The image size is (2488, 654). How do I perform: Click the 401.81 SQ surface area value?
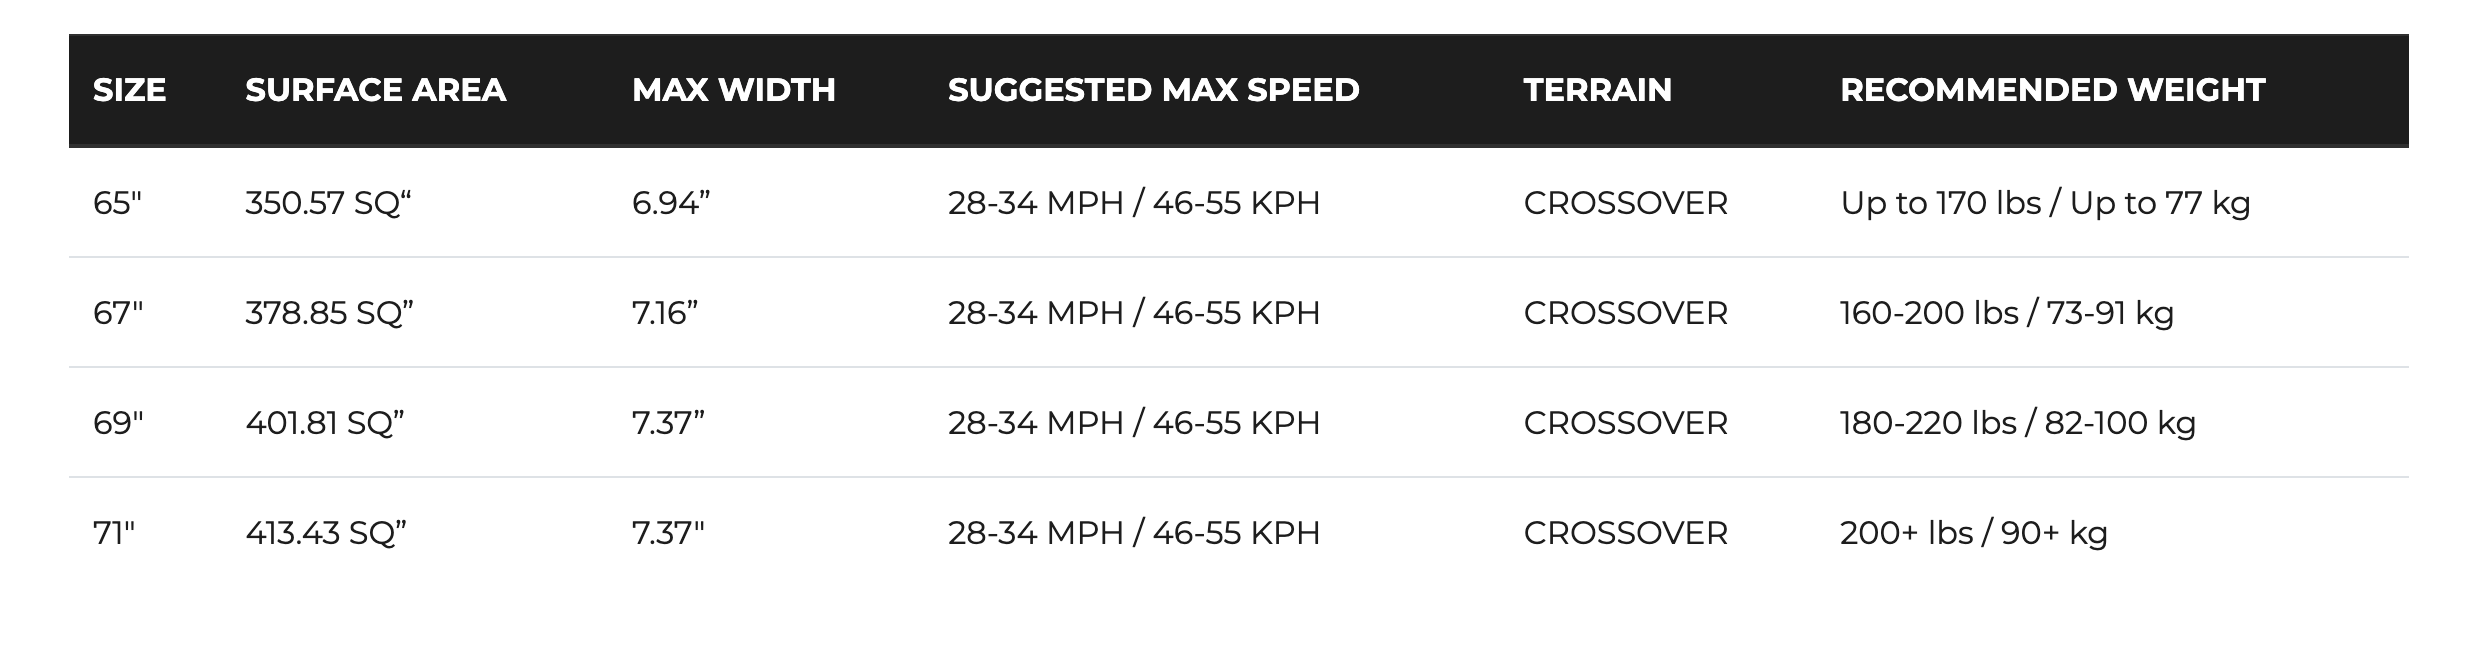tap(325, 423)
